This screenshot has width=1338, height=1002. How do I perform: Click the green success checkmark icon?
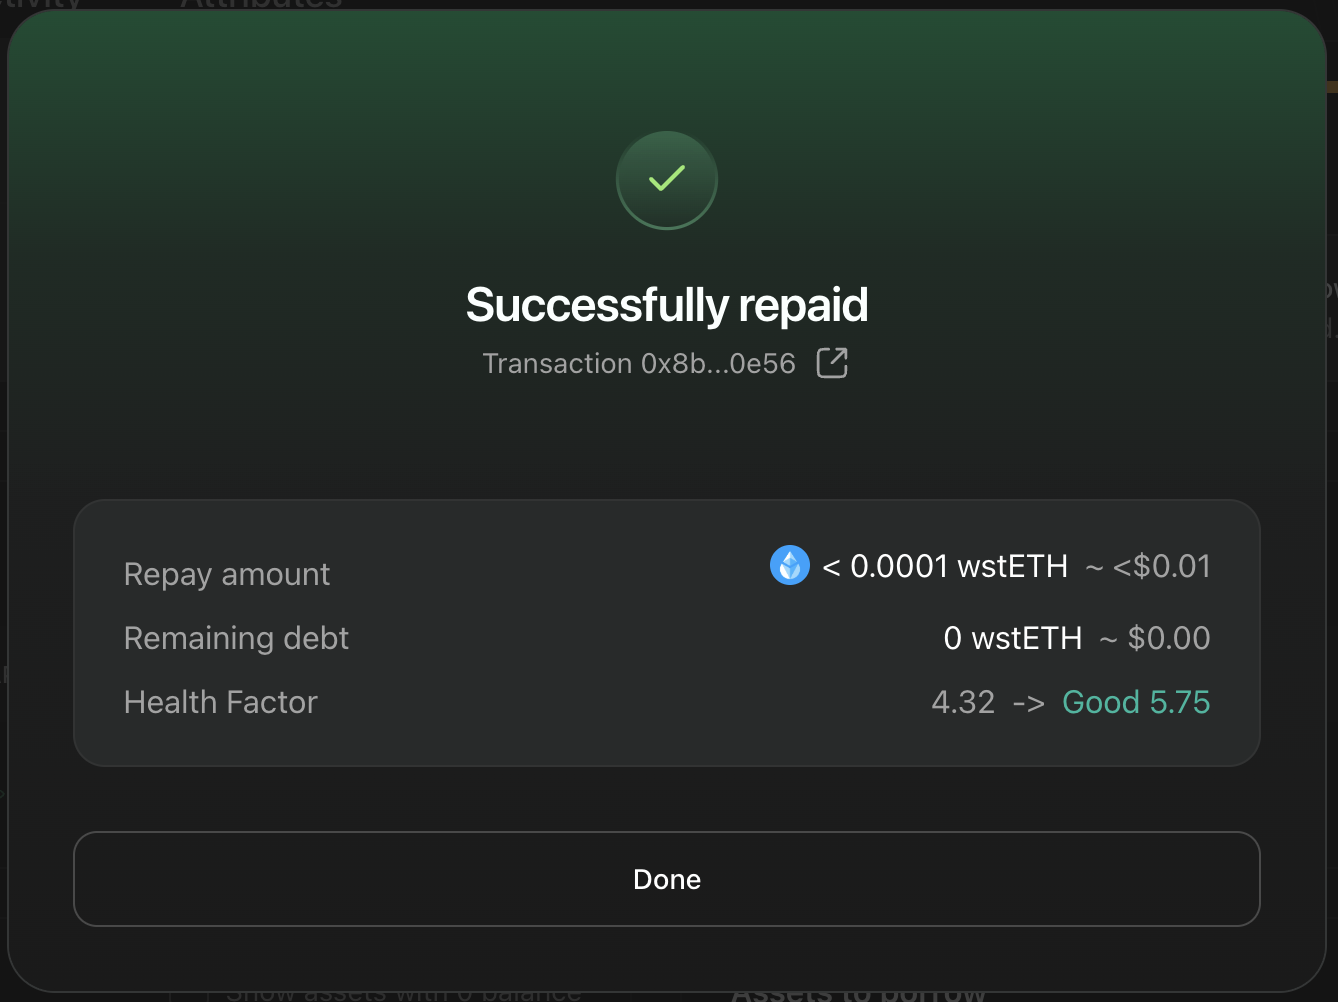667,180
